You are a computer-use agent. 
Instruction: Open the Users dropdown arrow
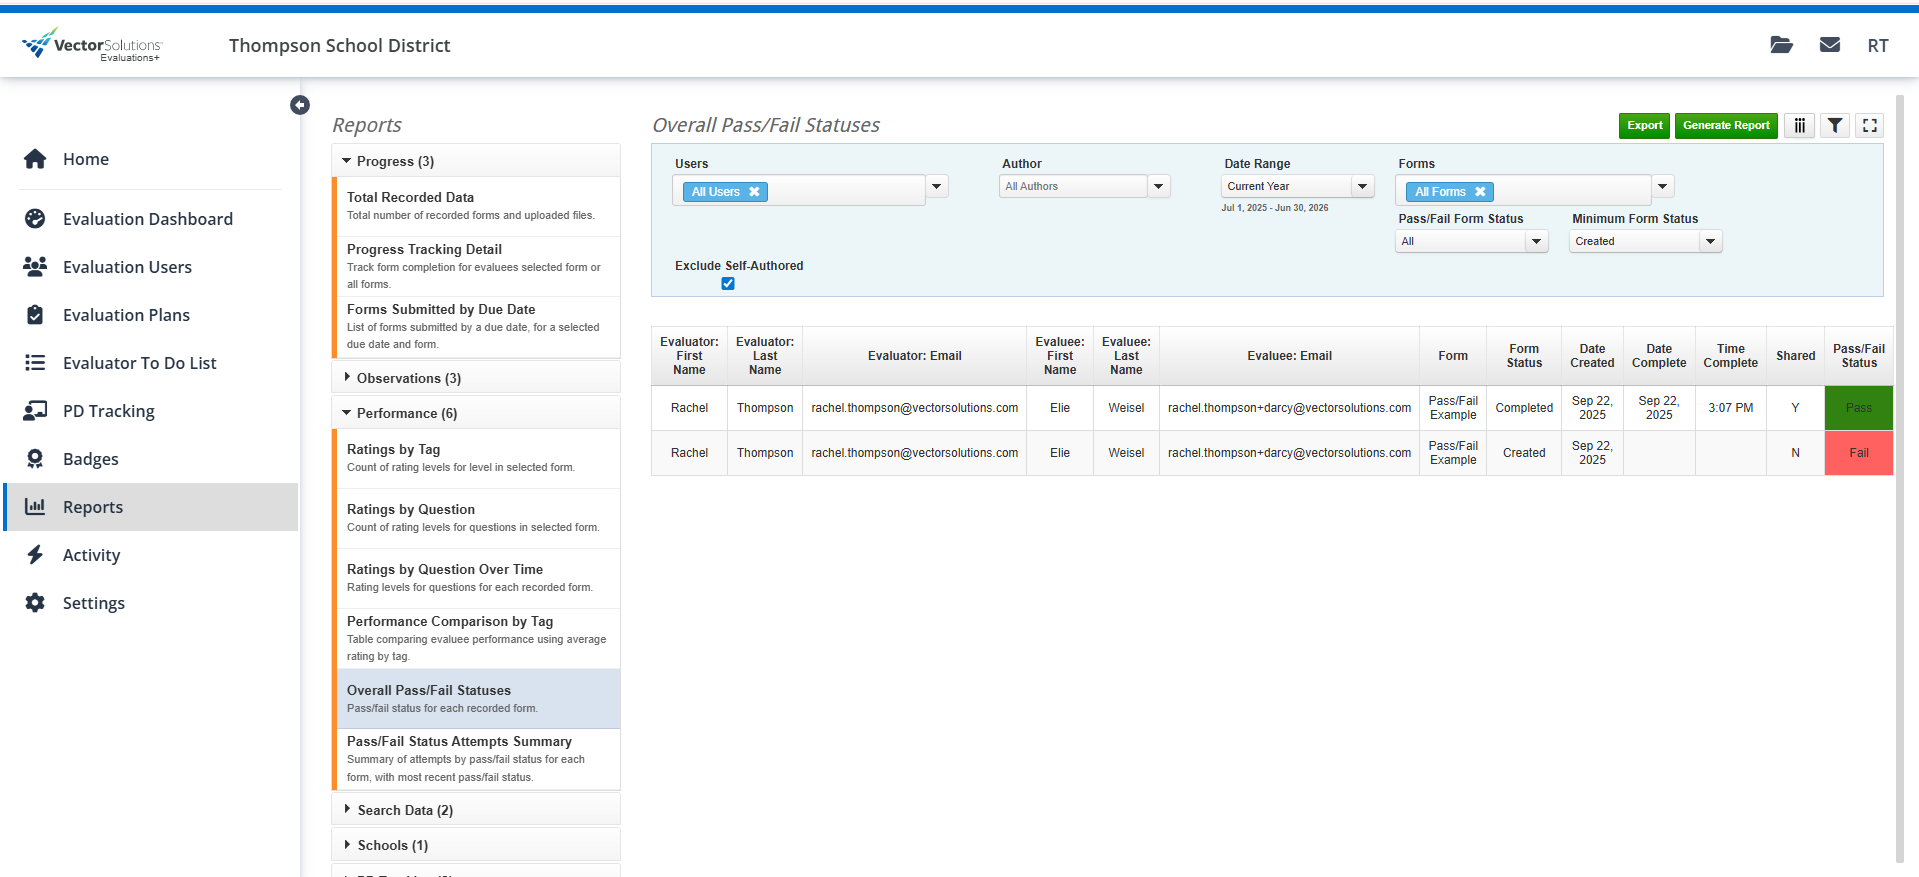(937, 186)
